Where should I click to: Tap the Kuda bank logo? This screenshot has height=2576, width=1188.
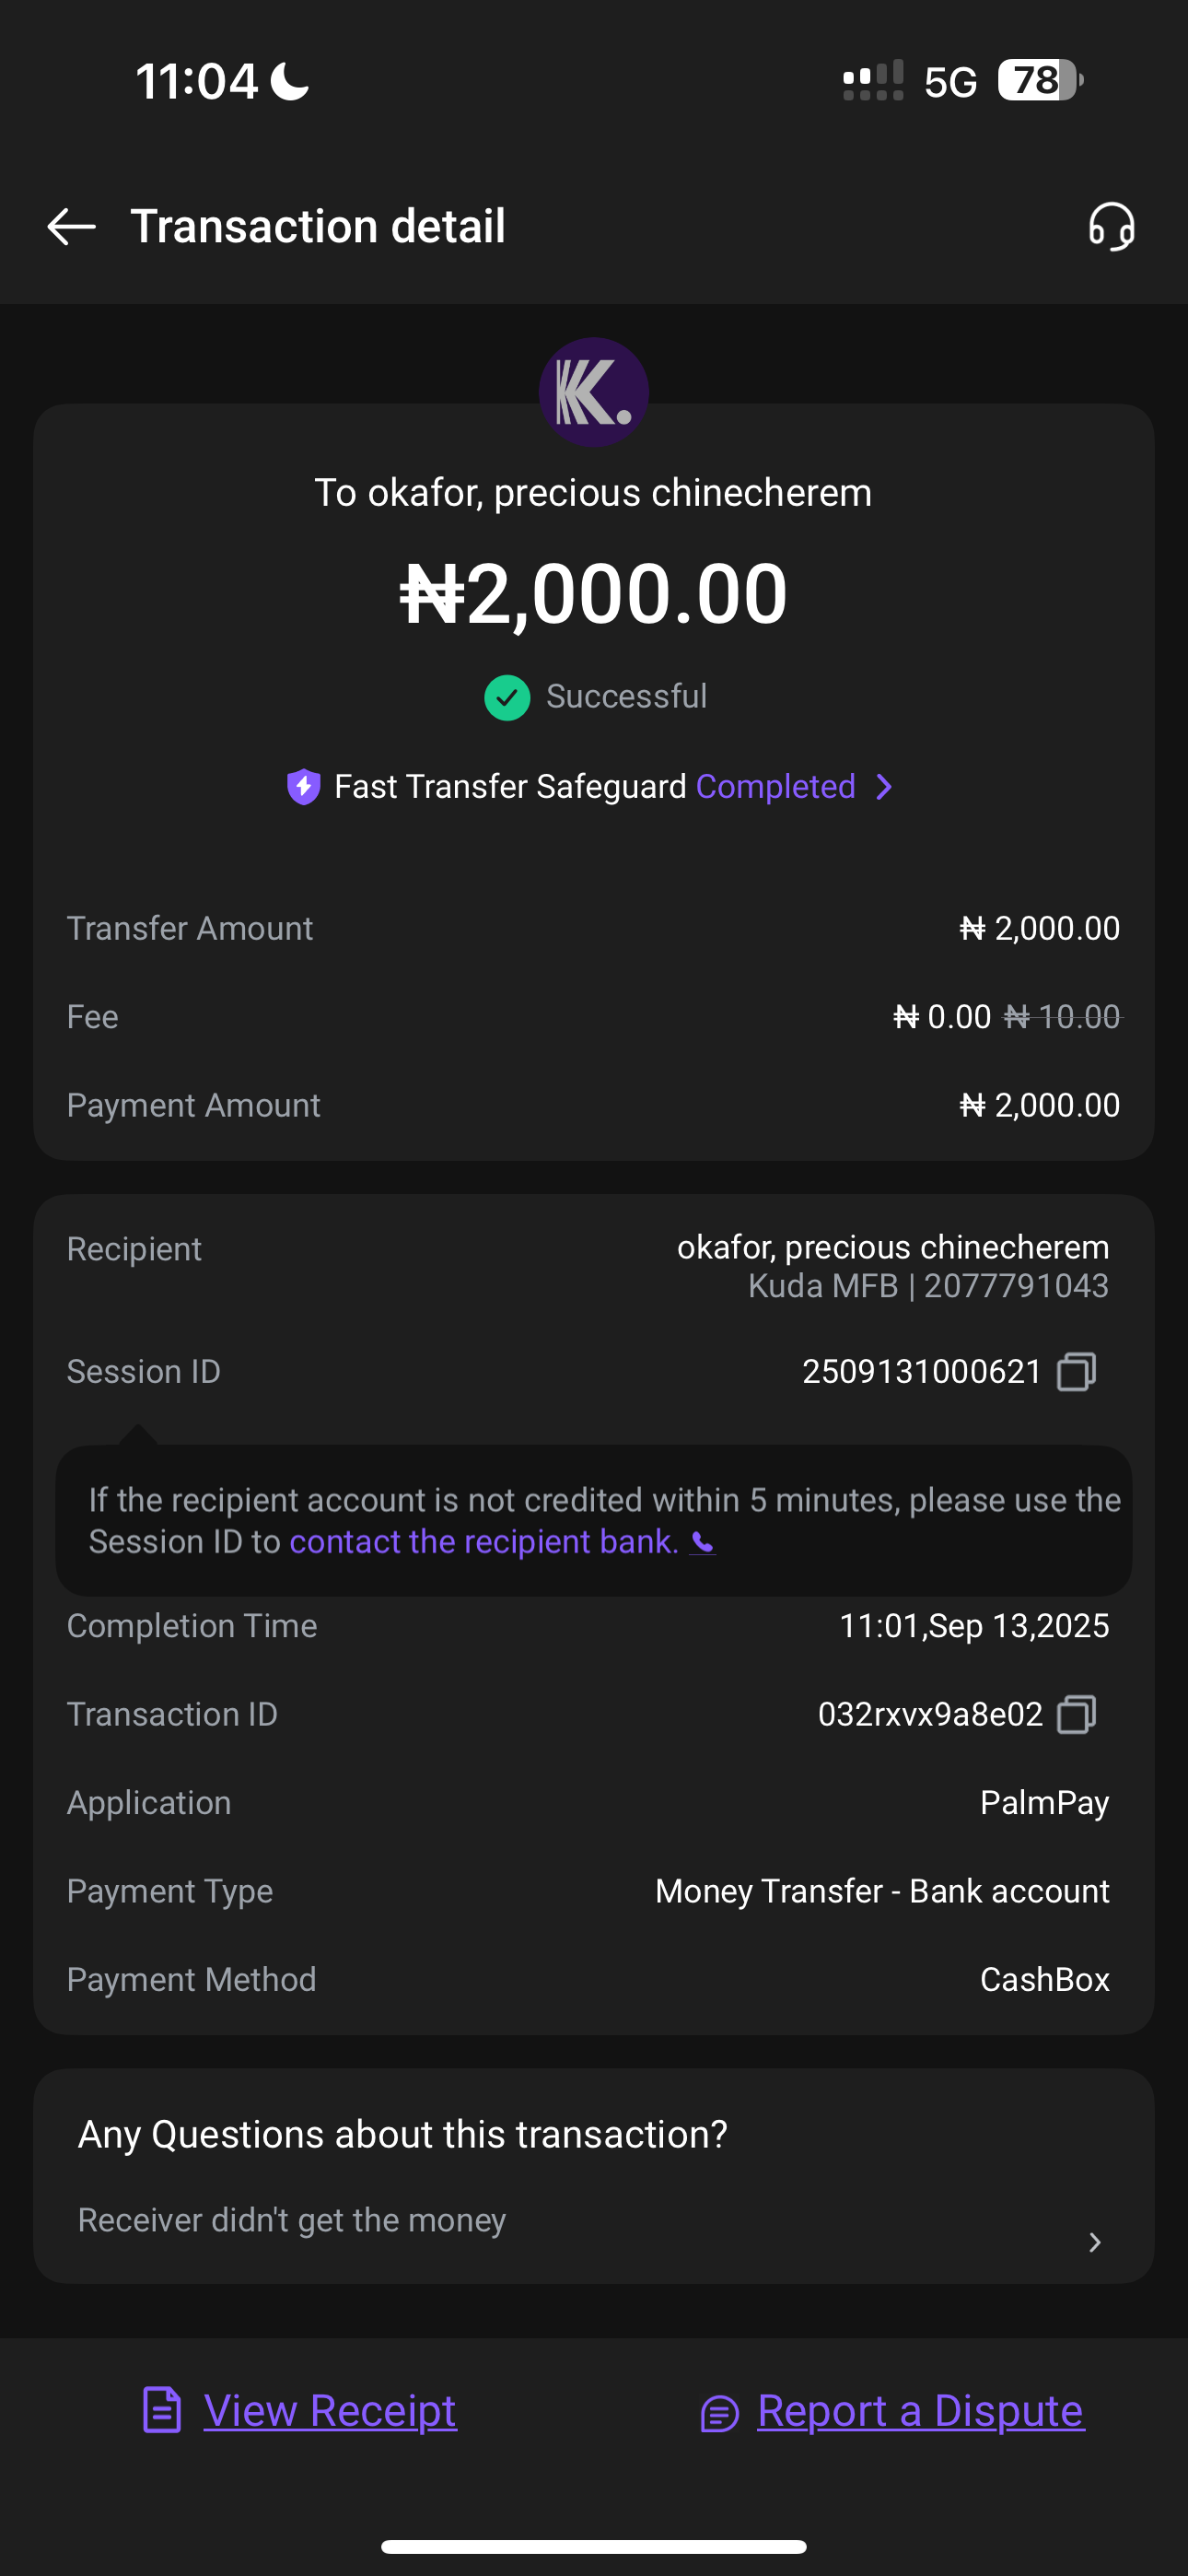(x=593, y=392)
